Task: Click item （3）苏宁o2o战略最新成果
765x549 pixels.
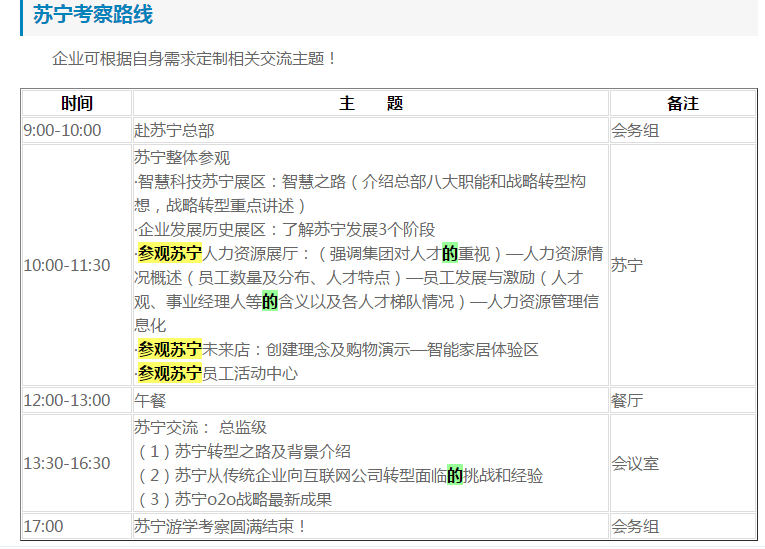Action: click(x=234, y=499)
